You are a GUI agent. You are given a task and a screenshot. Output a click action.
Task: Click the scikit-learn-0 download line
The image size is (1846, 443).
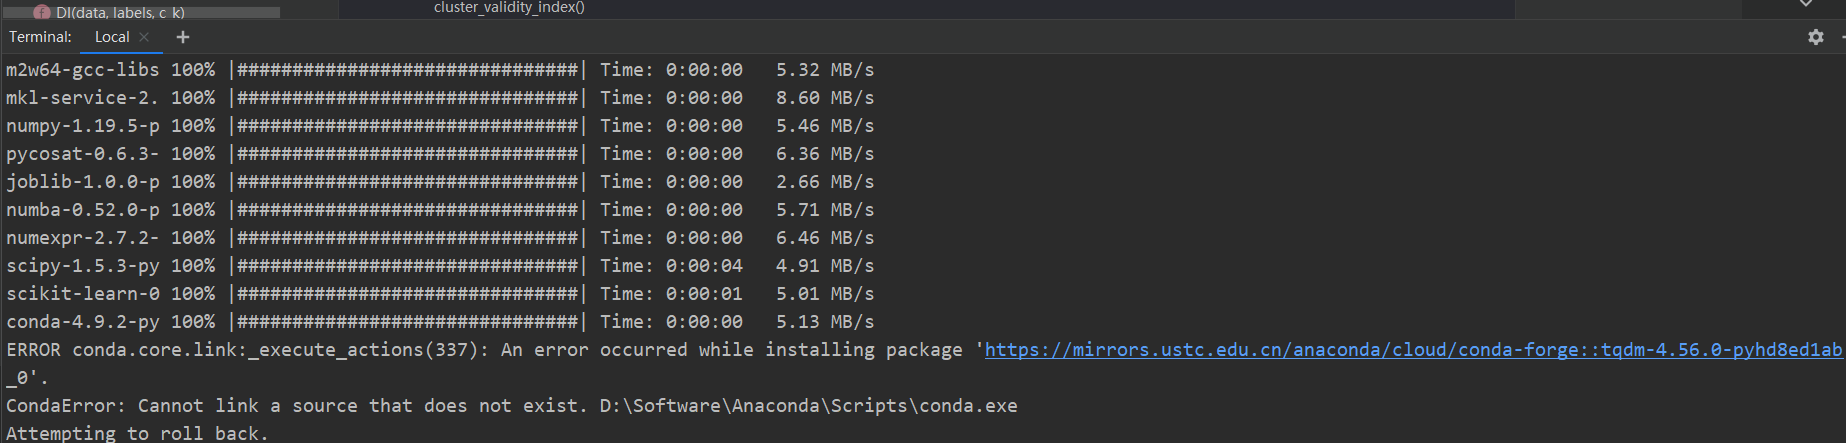click(440, 294)
